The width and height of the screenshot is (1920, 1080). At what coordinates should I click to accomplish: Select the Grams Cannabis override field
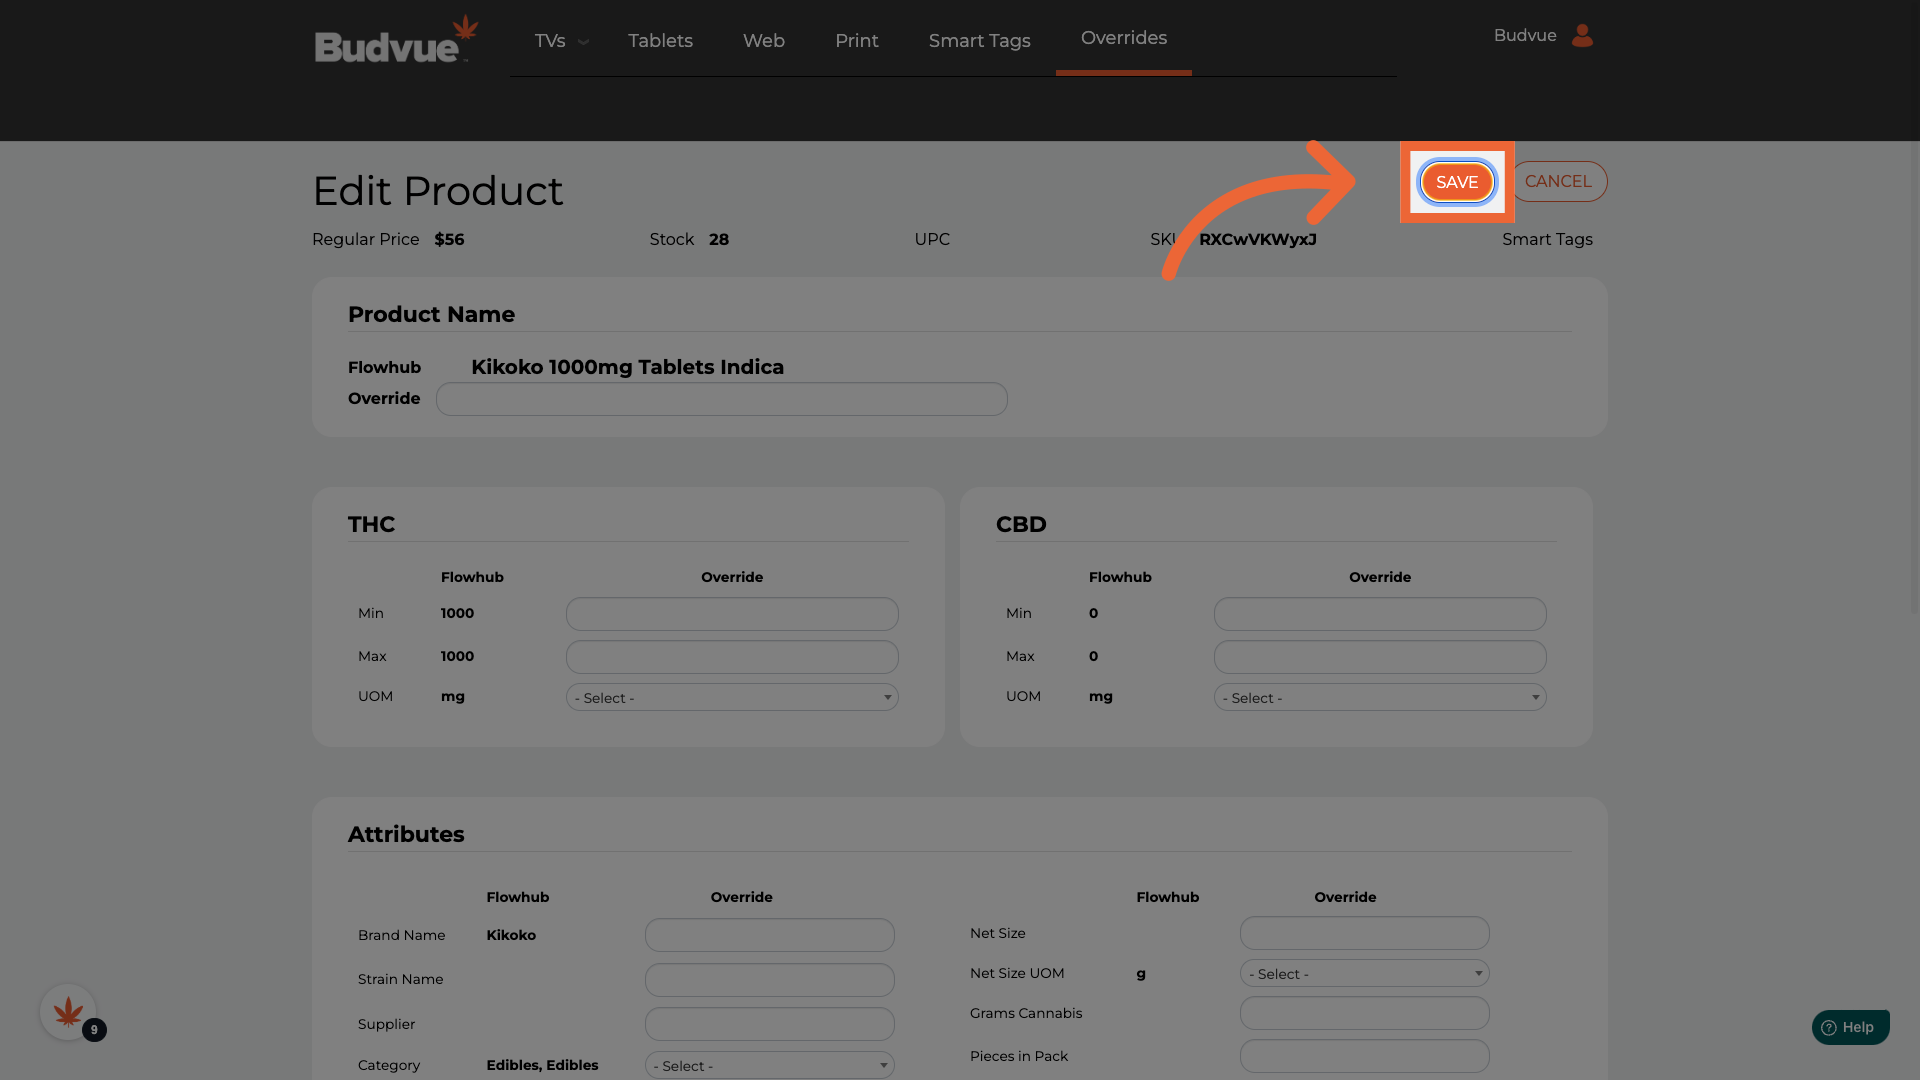[x=1364, y=1014]
